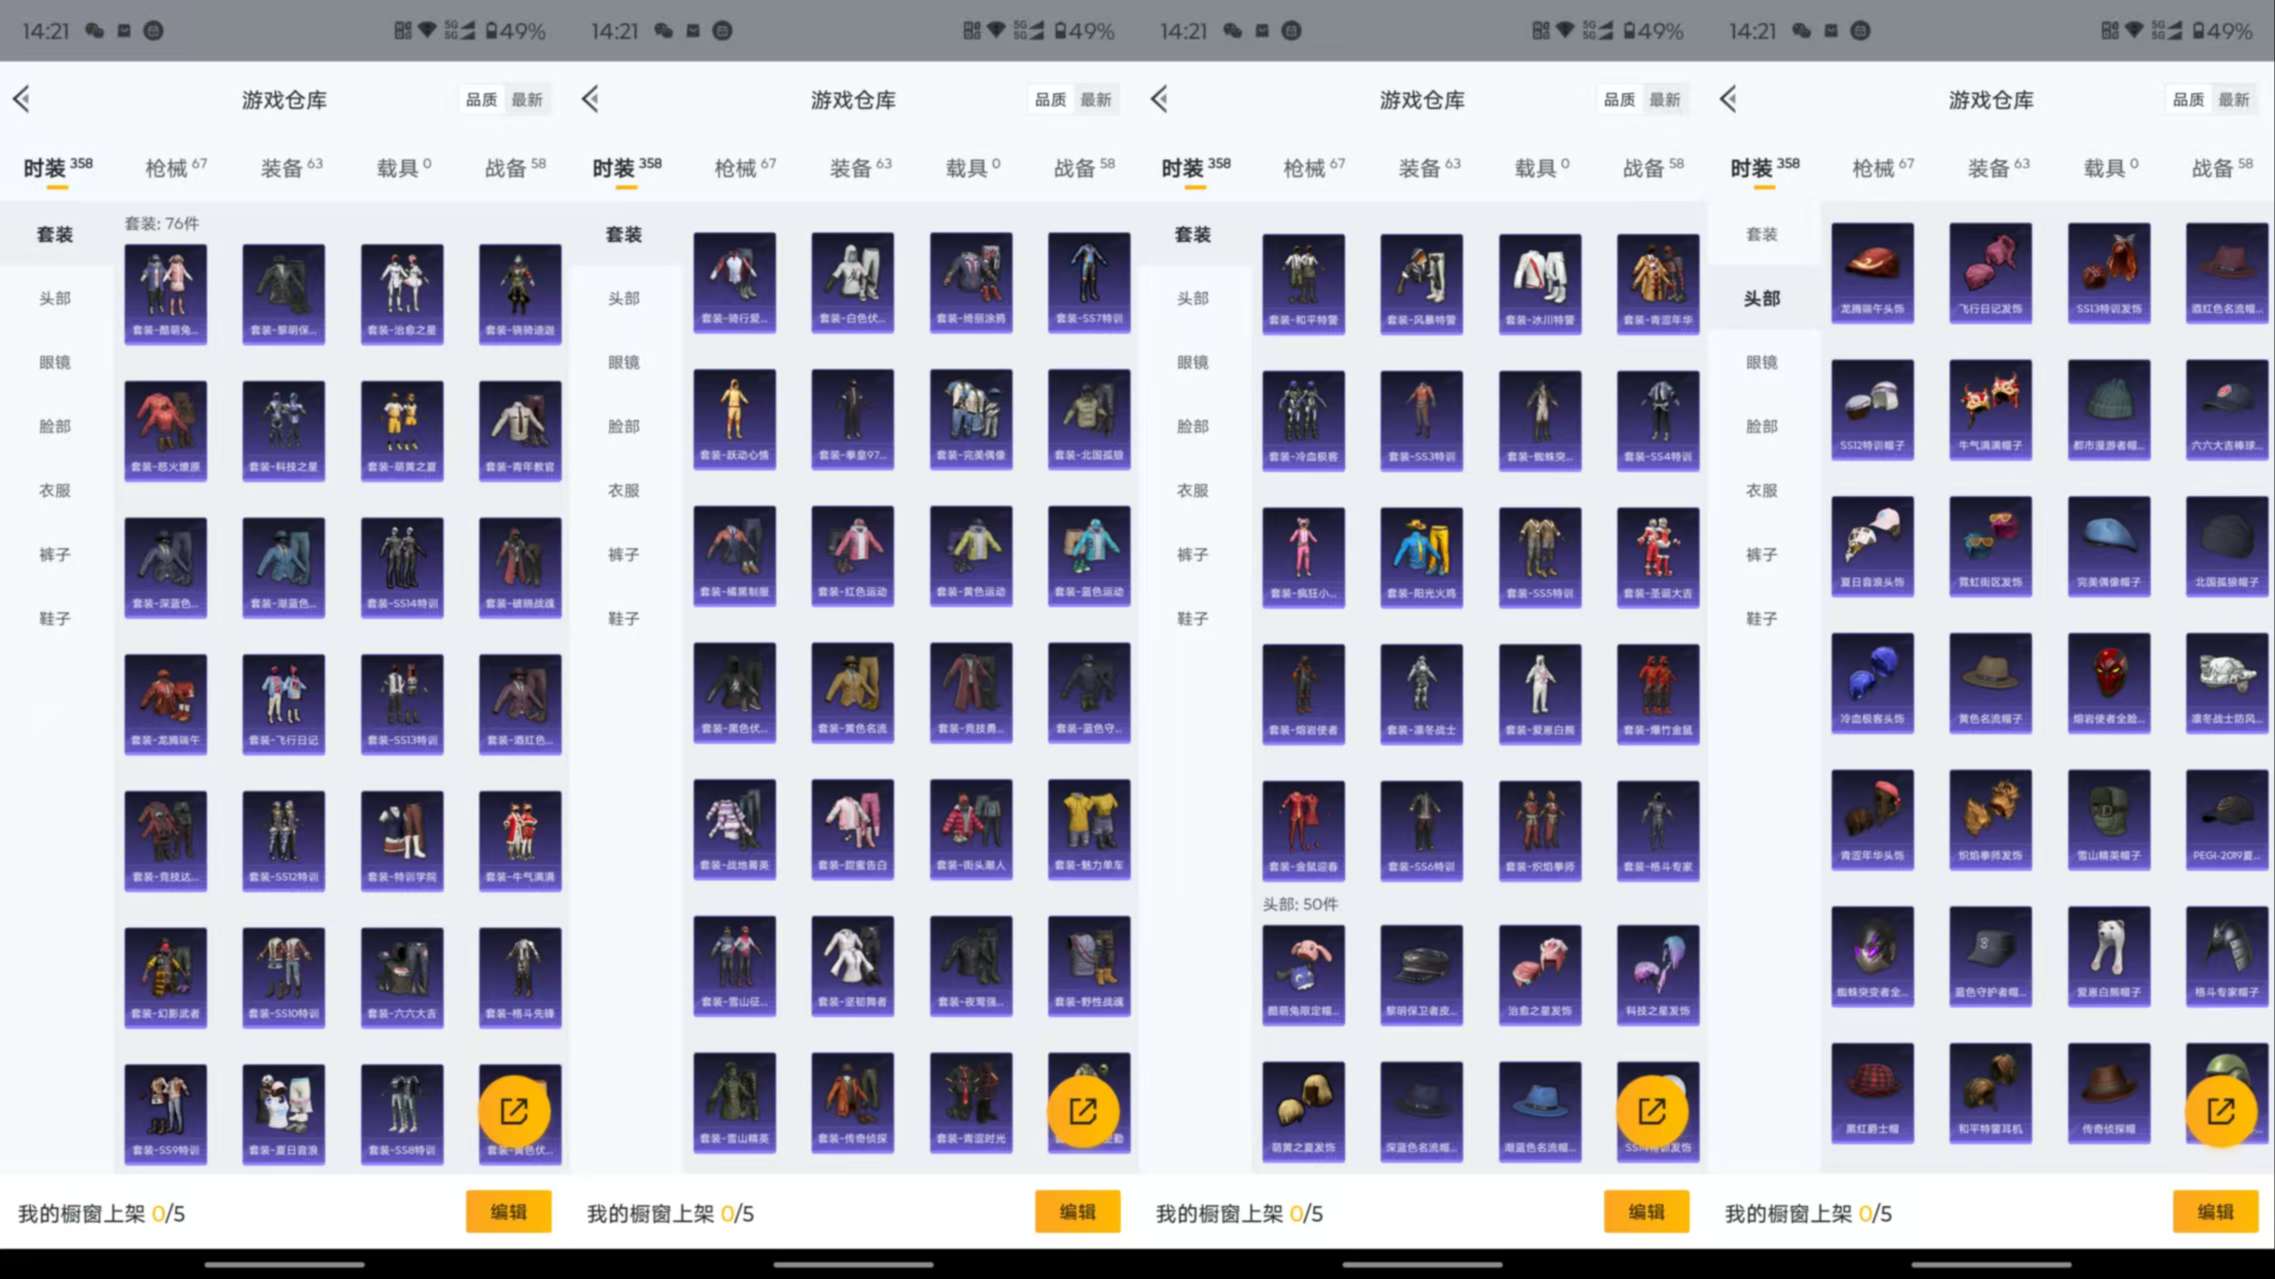The image size is (2275, 1279).
Task: Select the 霓虹街区发饰 hair tile
Action: pyautogui.click(x=1990, y=546)
